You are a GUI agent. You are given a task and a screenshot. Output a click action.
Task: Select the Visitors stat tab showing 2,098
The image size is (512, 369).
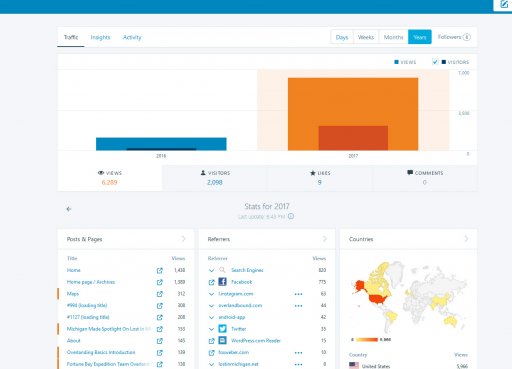(x=215, y=178)
